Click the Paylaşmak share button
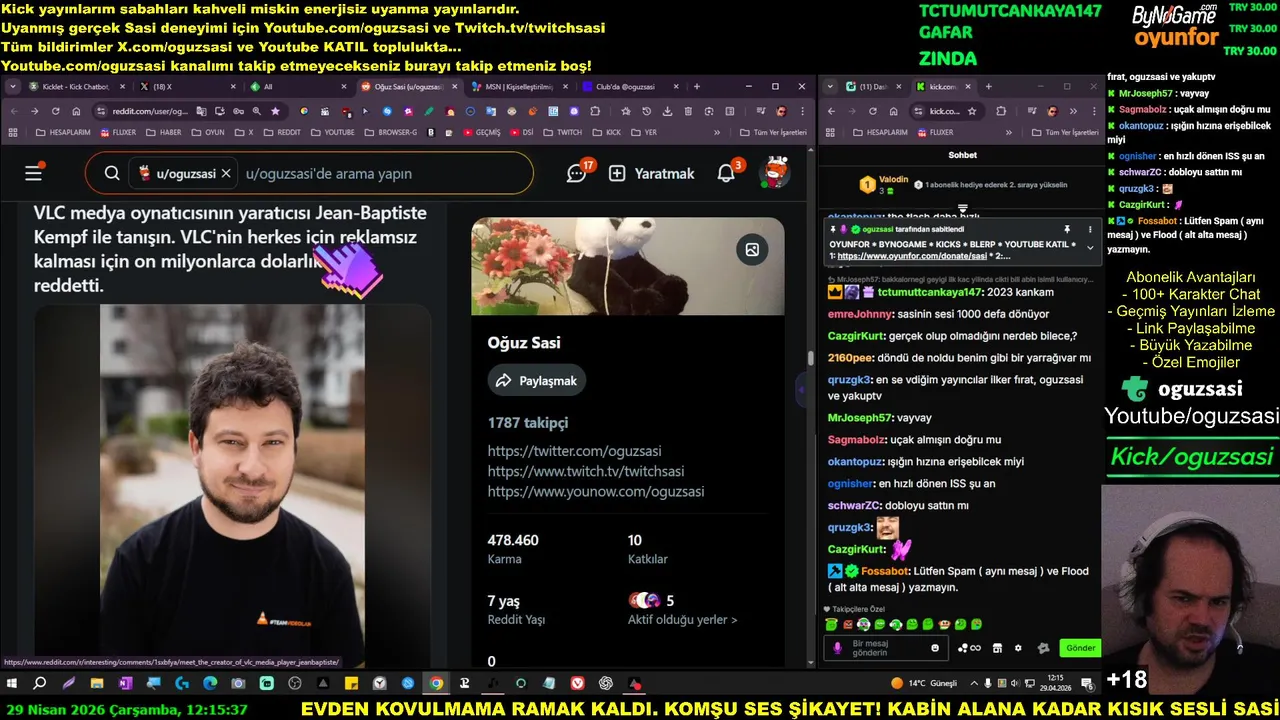 pyautogui.click(x=537, y=381)
